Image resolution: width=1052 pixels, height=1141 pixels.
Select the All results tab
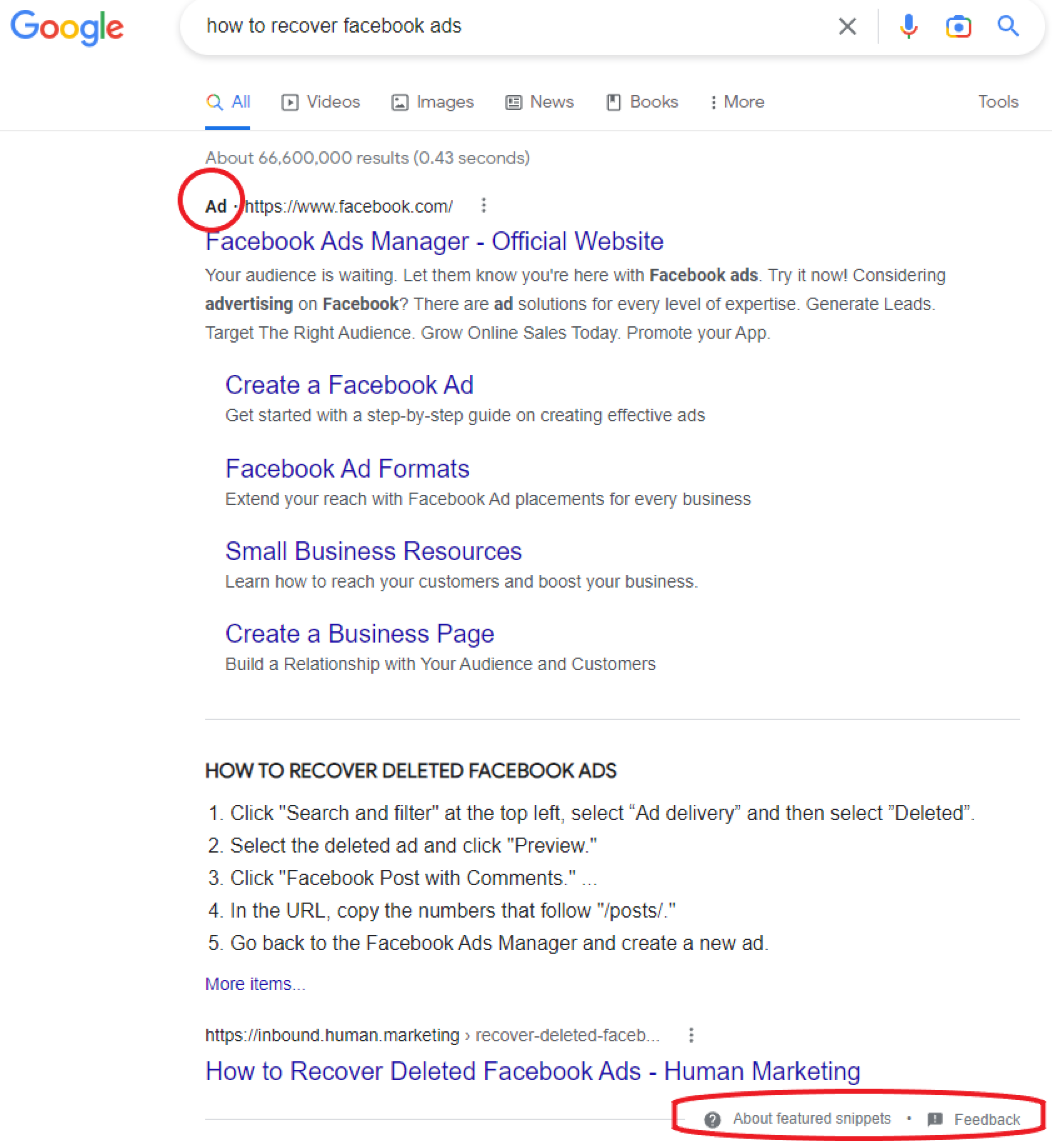point(228,102)
